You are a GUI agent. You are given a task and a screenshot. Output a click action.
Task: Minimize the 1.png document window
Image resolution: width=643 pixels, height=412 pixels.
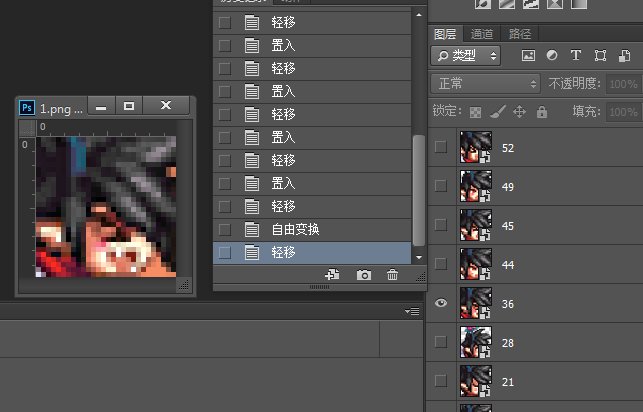pos(101,106)
